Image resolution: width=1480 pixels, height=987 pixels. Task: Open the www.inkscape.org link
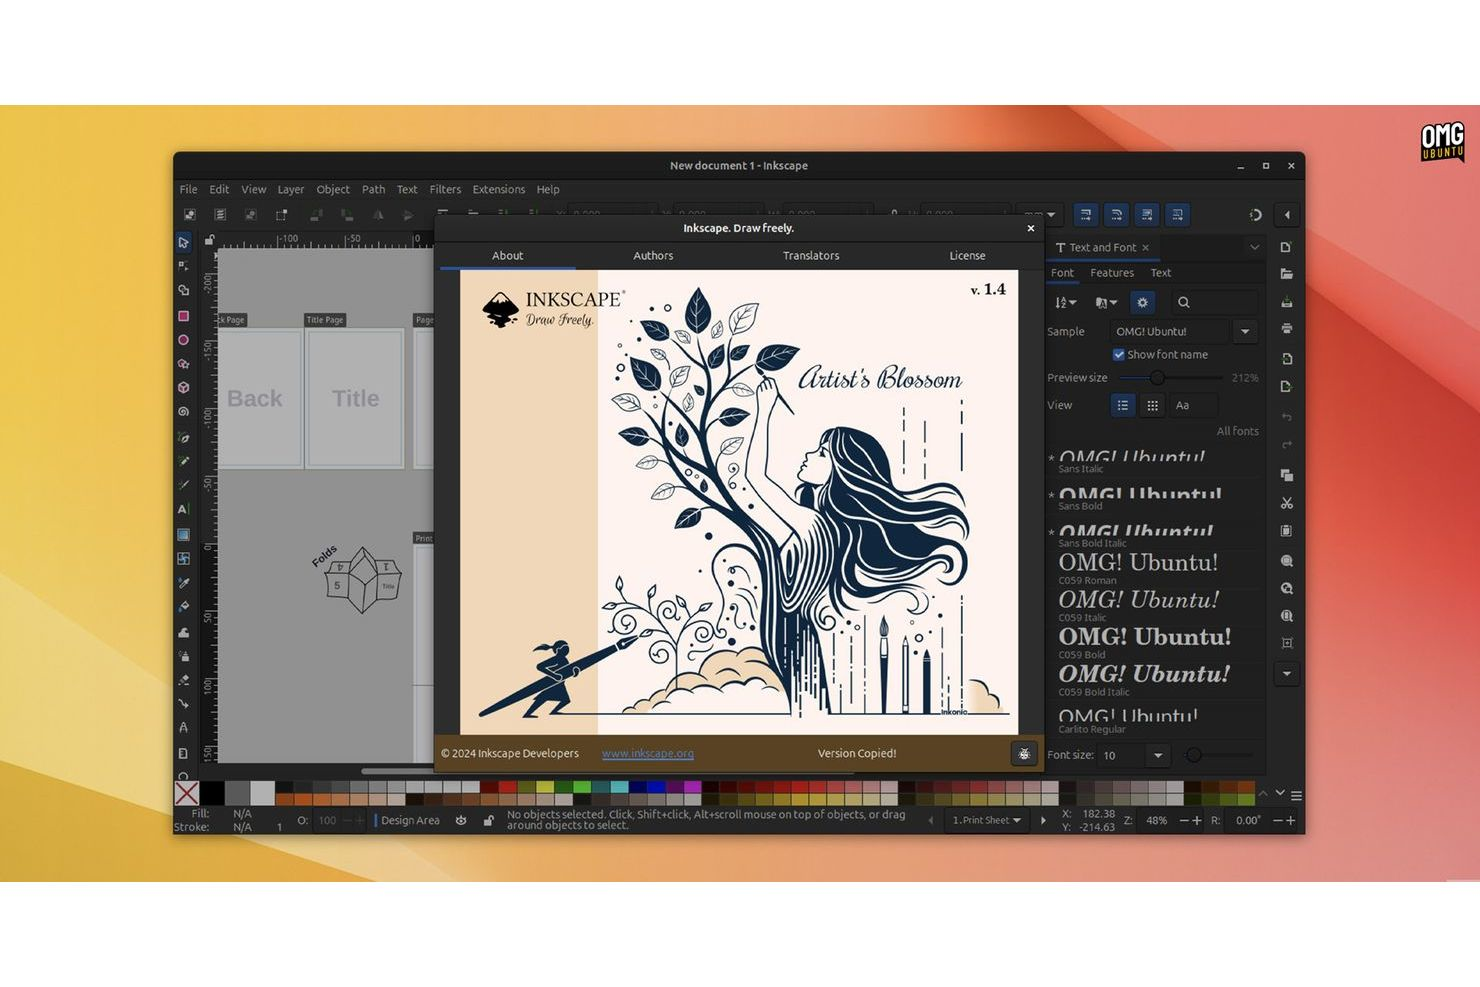[x=647, y=753]
